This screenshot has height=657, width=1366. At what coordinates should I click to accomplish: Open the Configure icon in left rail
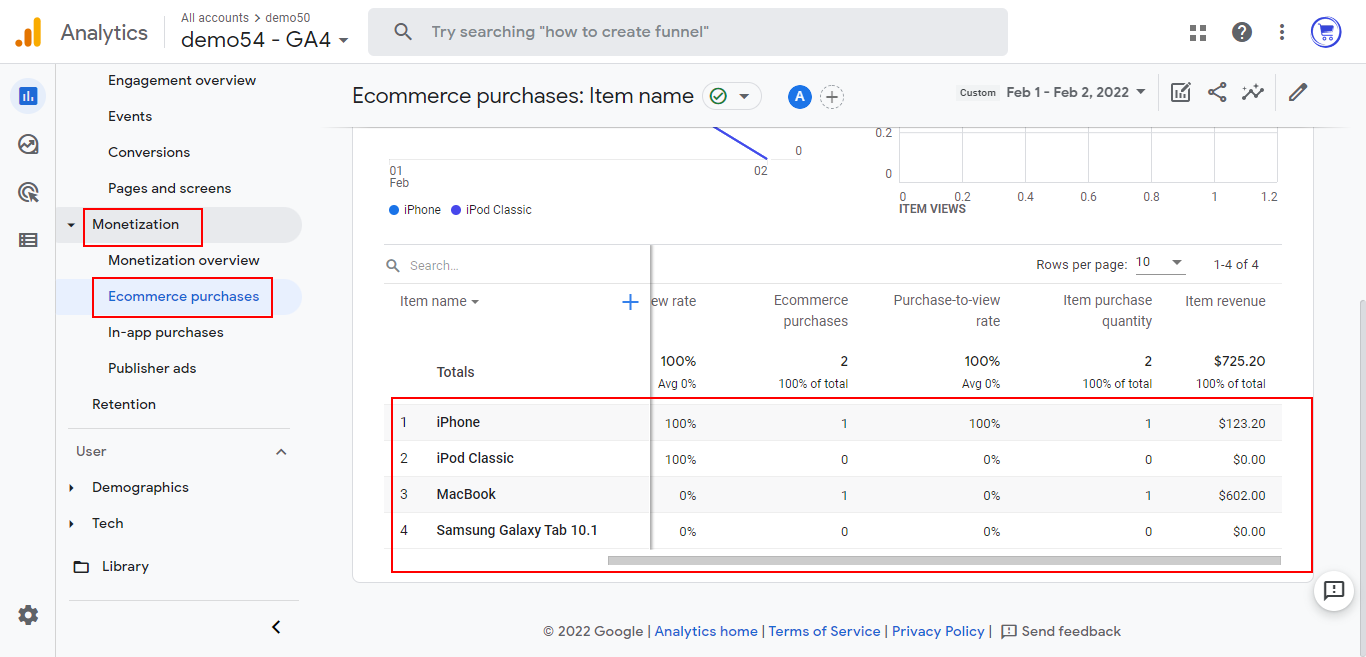28,240
